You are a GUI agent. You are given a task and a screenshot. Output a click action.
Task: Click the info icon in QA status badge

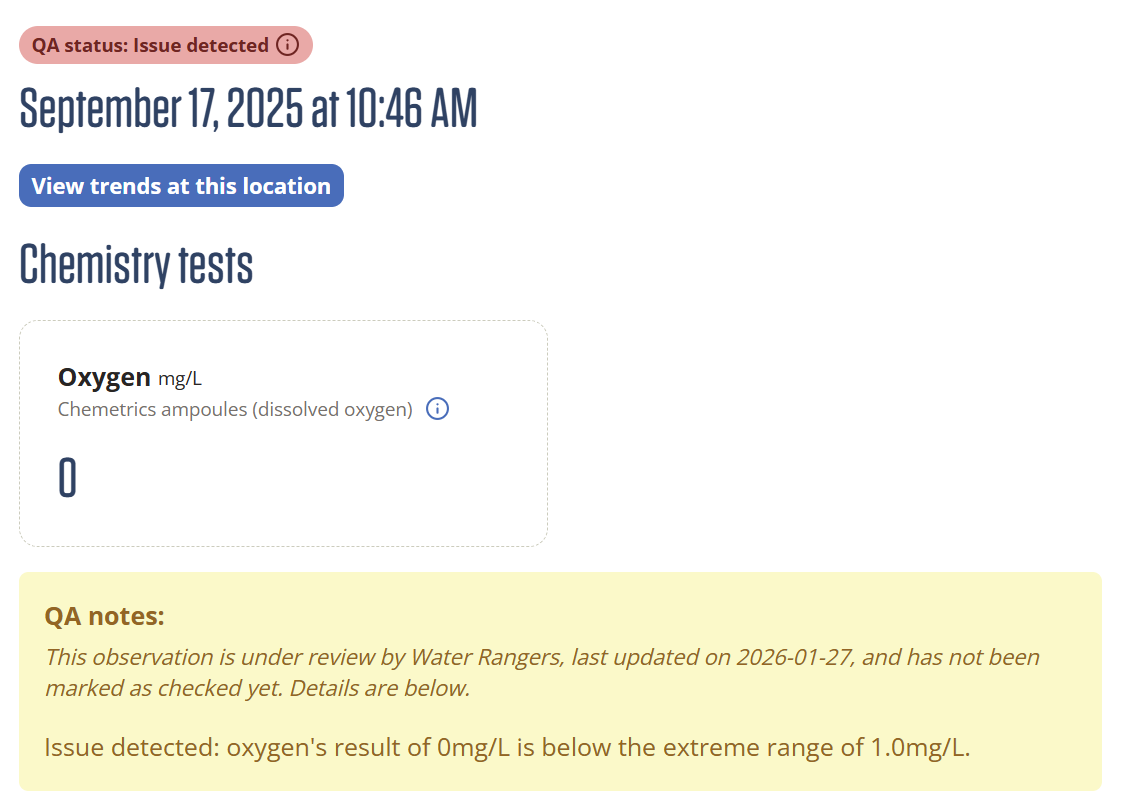287,45
